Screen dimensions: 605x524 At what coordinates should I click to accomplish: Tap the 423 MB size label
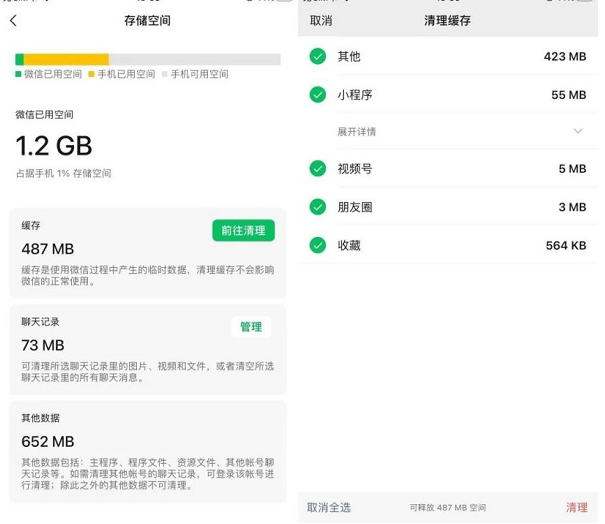[565, 56]
